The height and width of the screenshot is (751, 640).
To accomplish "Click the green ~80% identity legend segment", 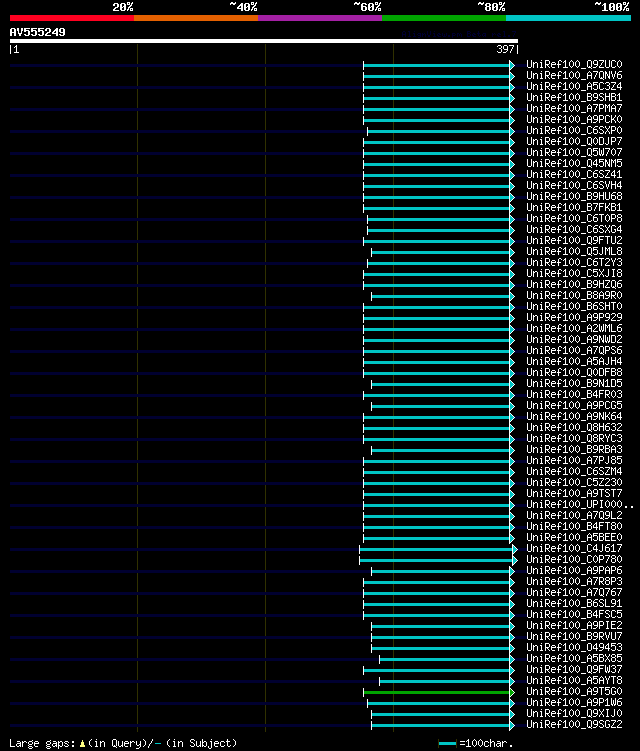I will tap(444, 18).
